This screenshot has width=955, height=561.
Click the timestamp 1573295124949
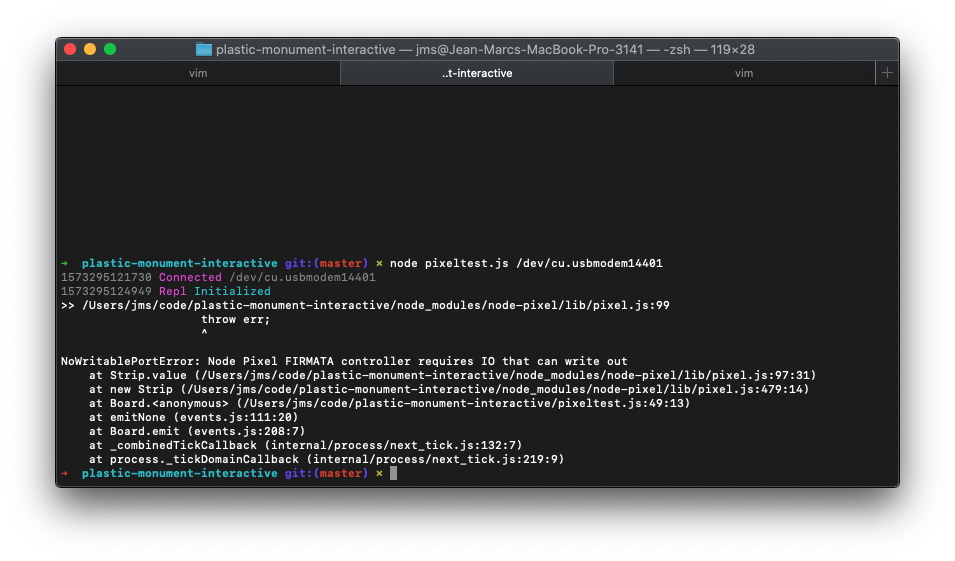[x=106, y=291]
